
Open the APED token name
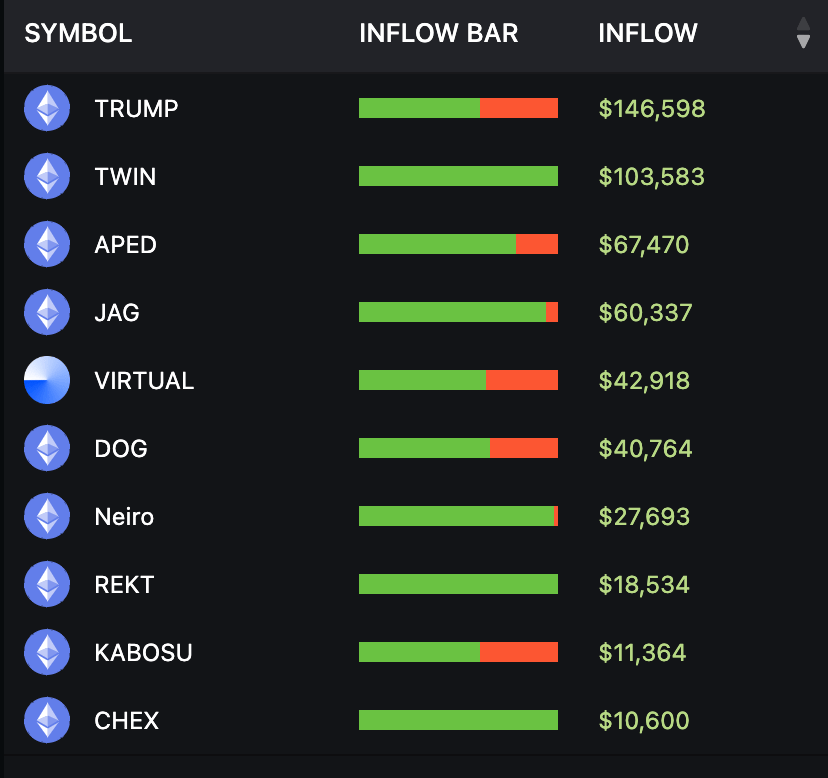pos(126,245)
